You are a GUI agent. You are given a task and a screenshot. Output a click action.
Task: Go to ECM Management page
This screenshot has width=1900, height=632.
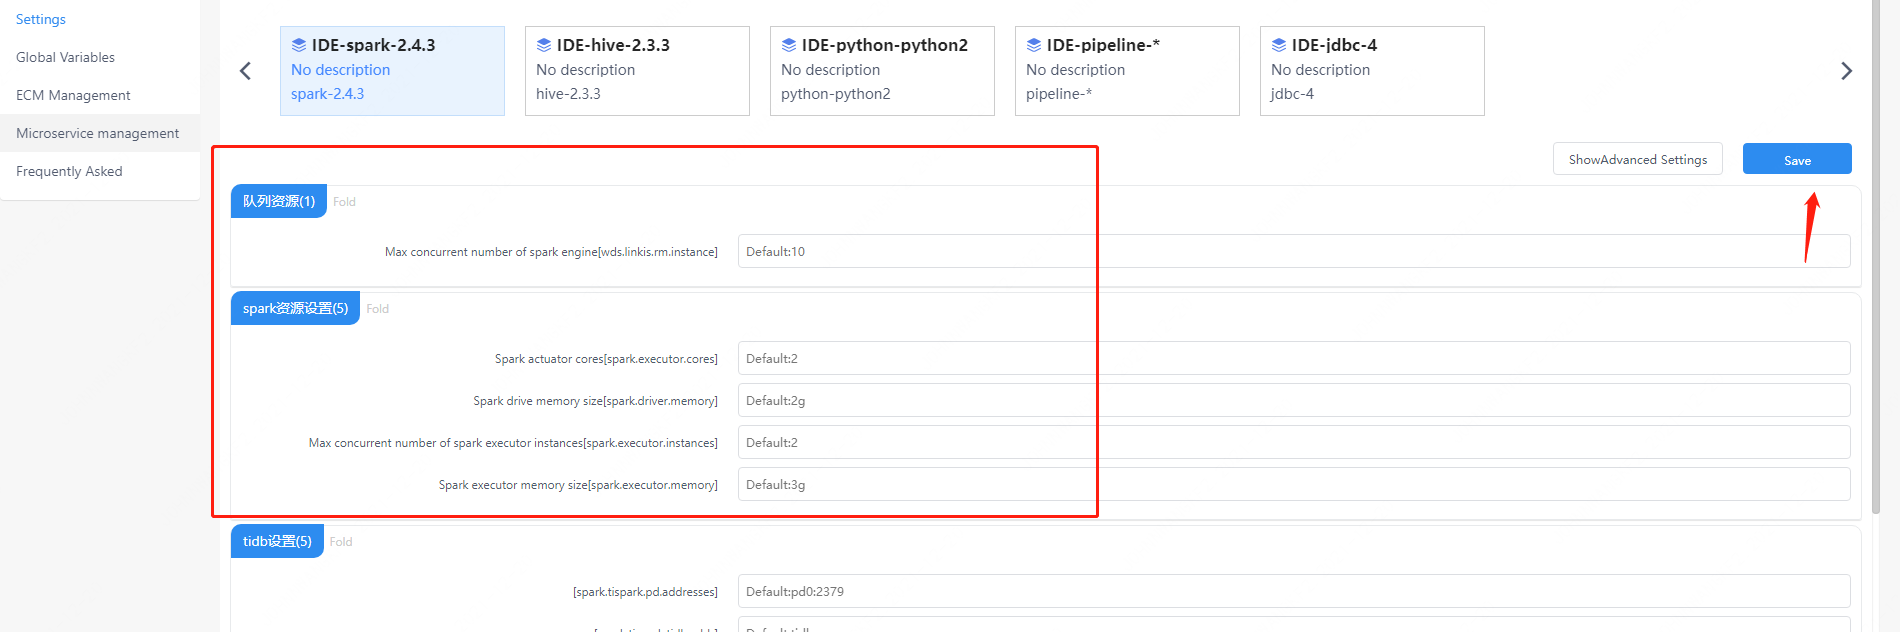[73, 96]
